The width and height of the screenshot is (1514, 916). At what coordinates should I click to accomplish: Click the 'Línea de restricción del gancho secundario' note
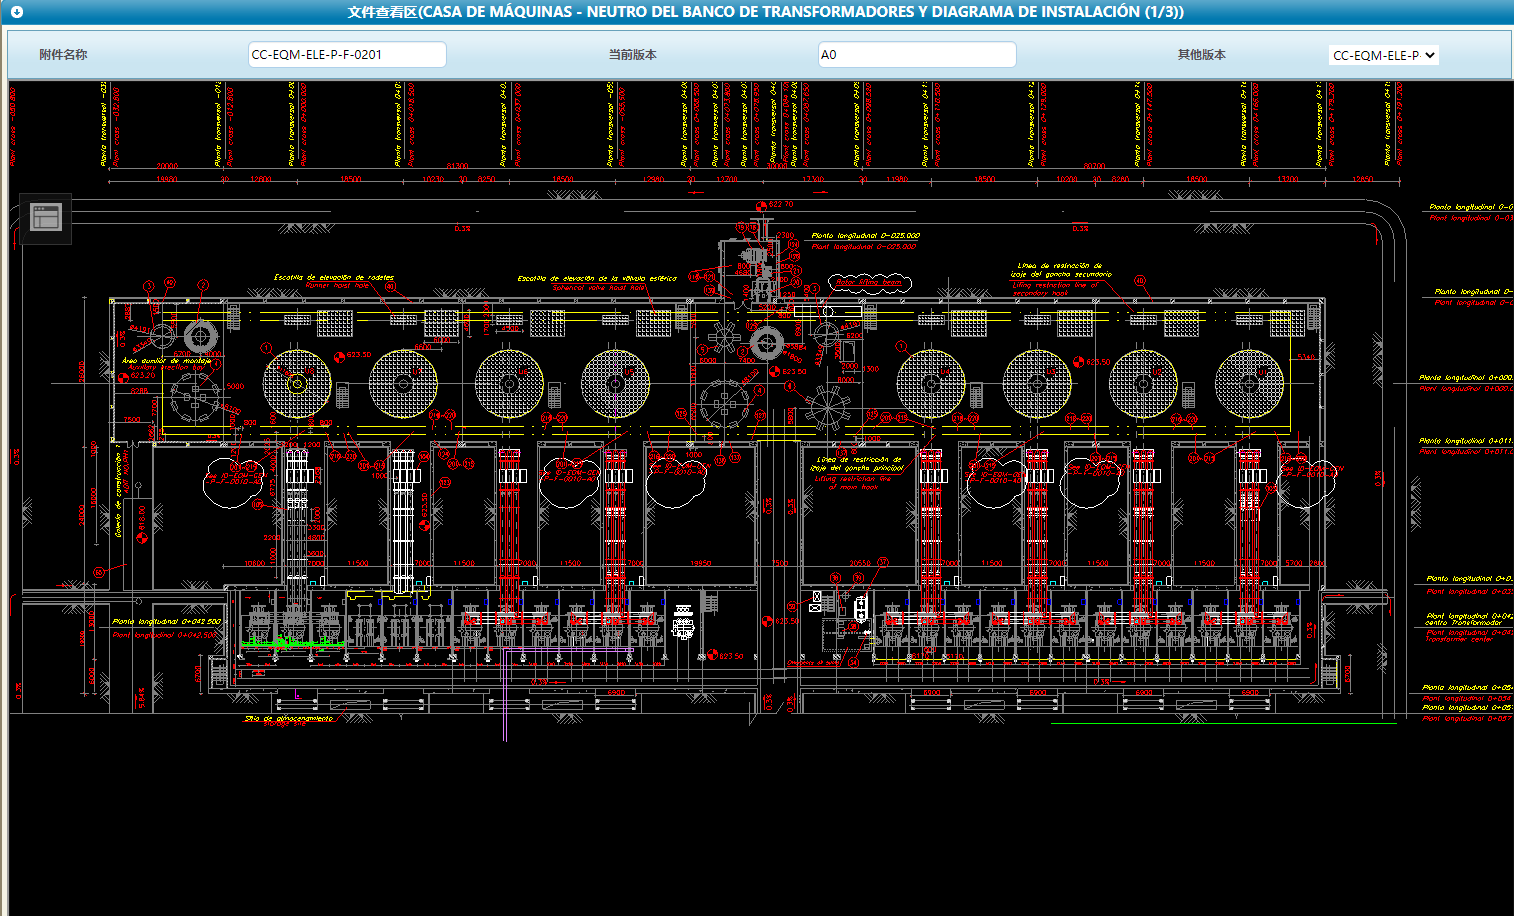1060,270
